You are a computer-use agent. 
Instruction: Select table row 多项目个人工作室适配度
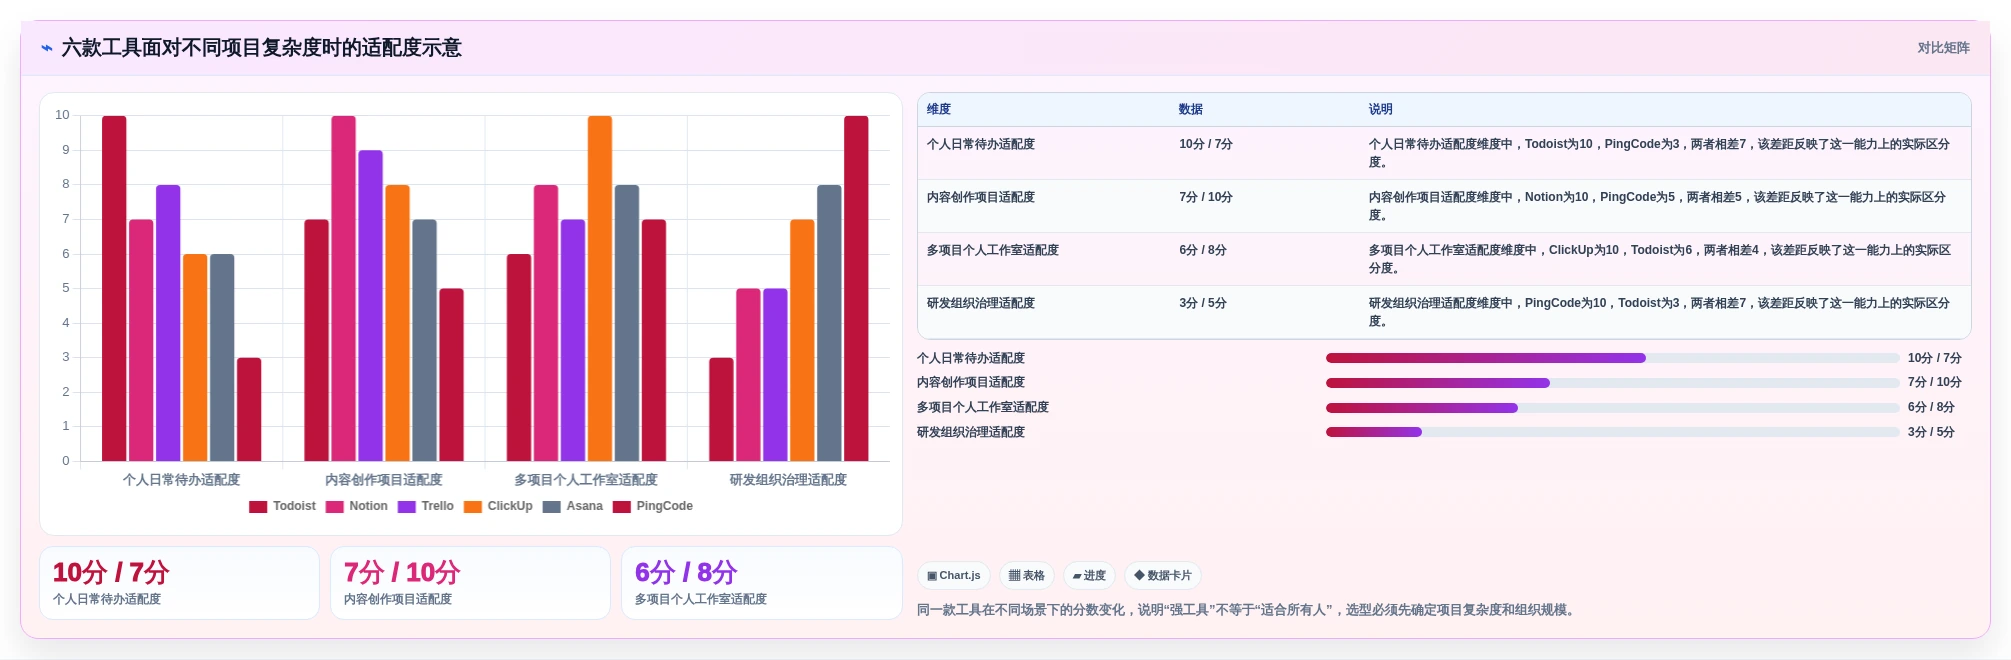point(1444,259)
